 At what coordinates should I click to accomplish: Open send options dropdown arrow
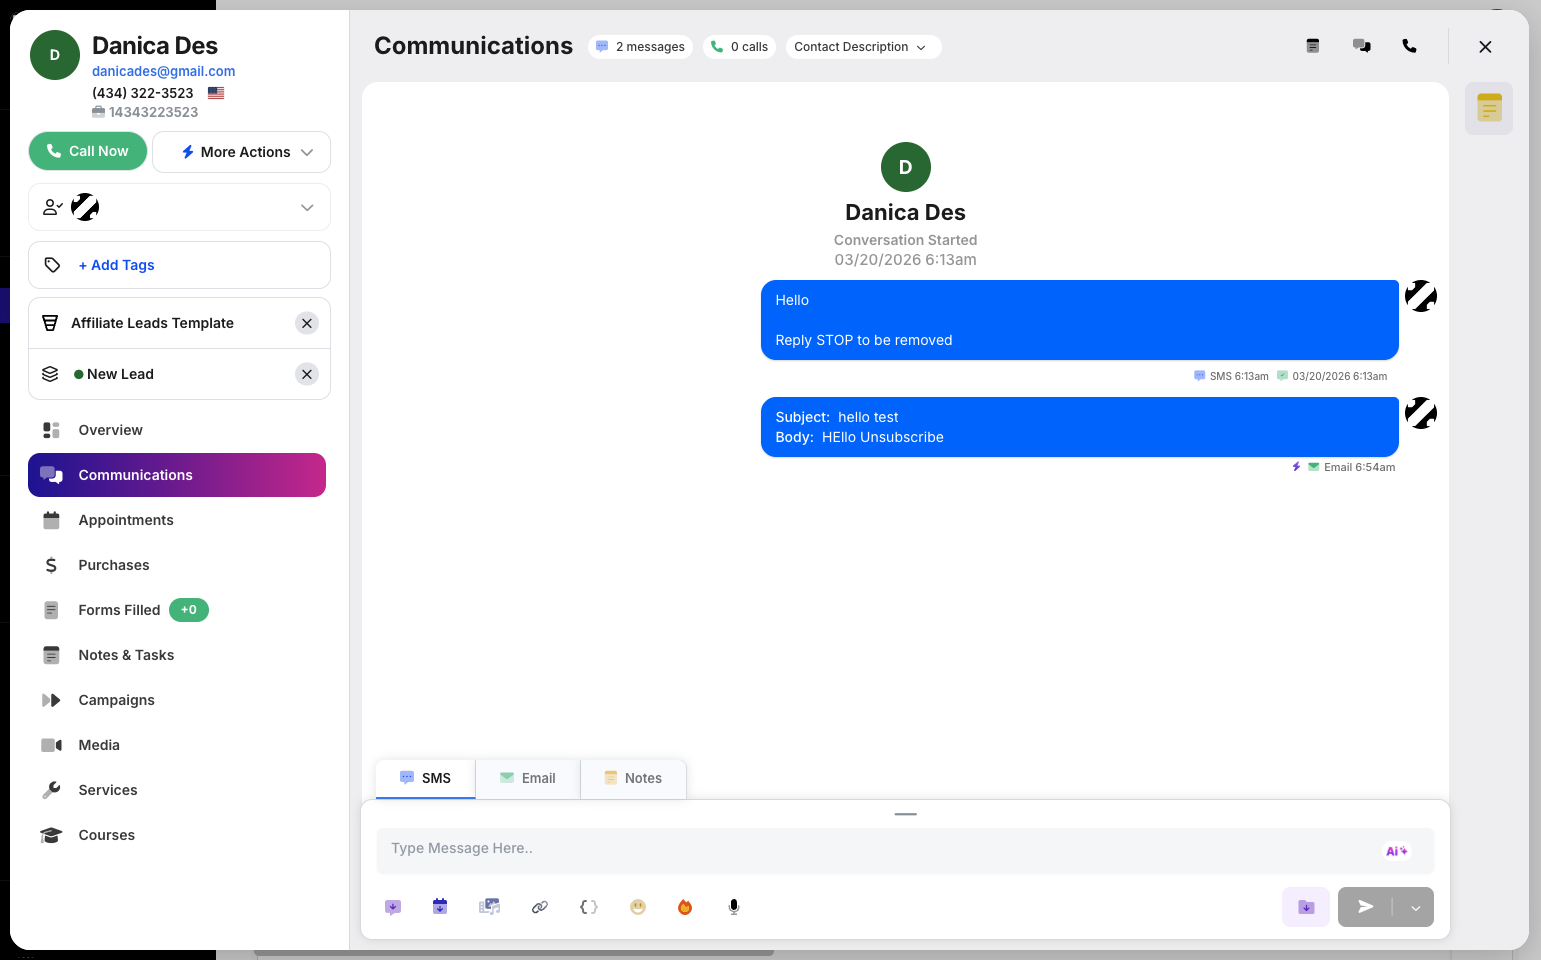click(1415, 907)
